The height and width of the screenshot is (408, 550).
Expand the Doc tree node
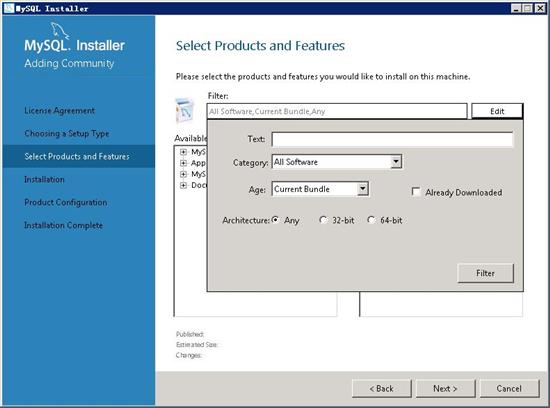pos(183,185)
